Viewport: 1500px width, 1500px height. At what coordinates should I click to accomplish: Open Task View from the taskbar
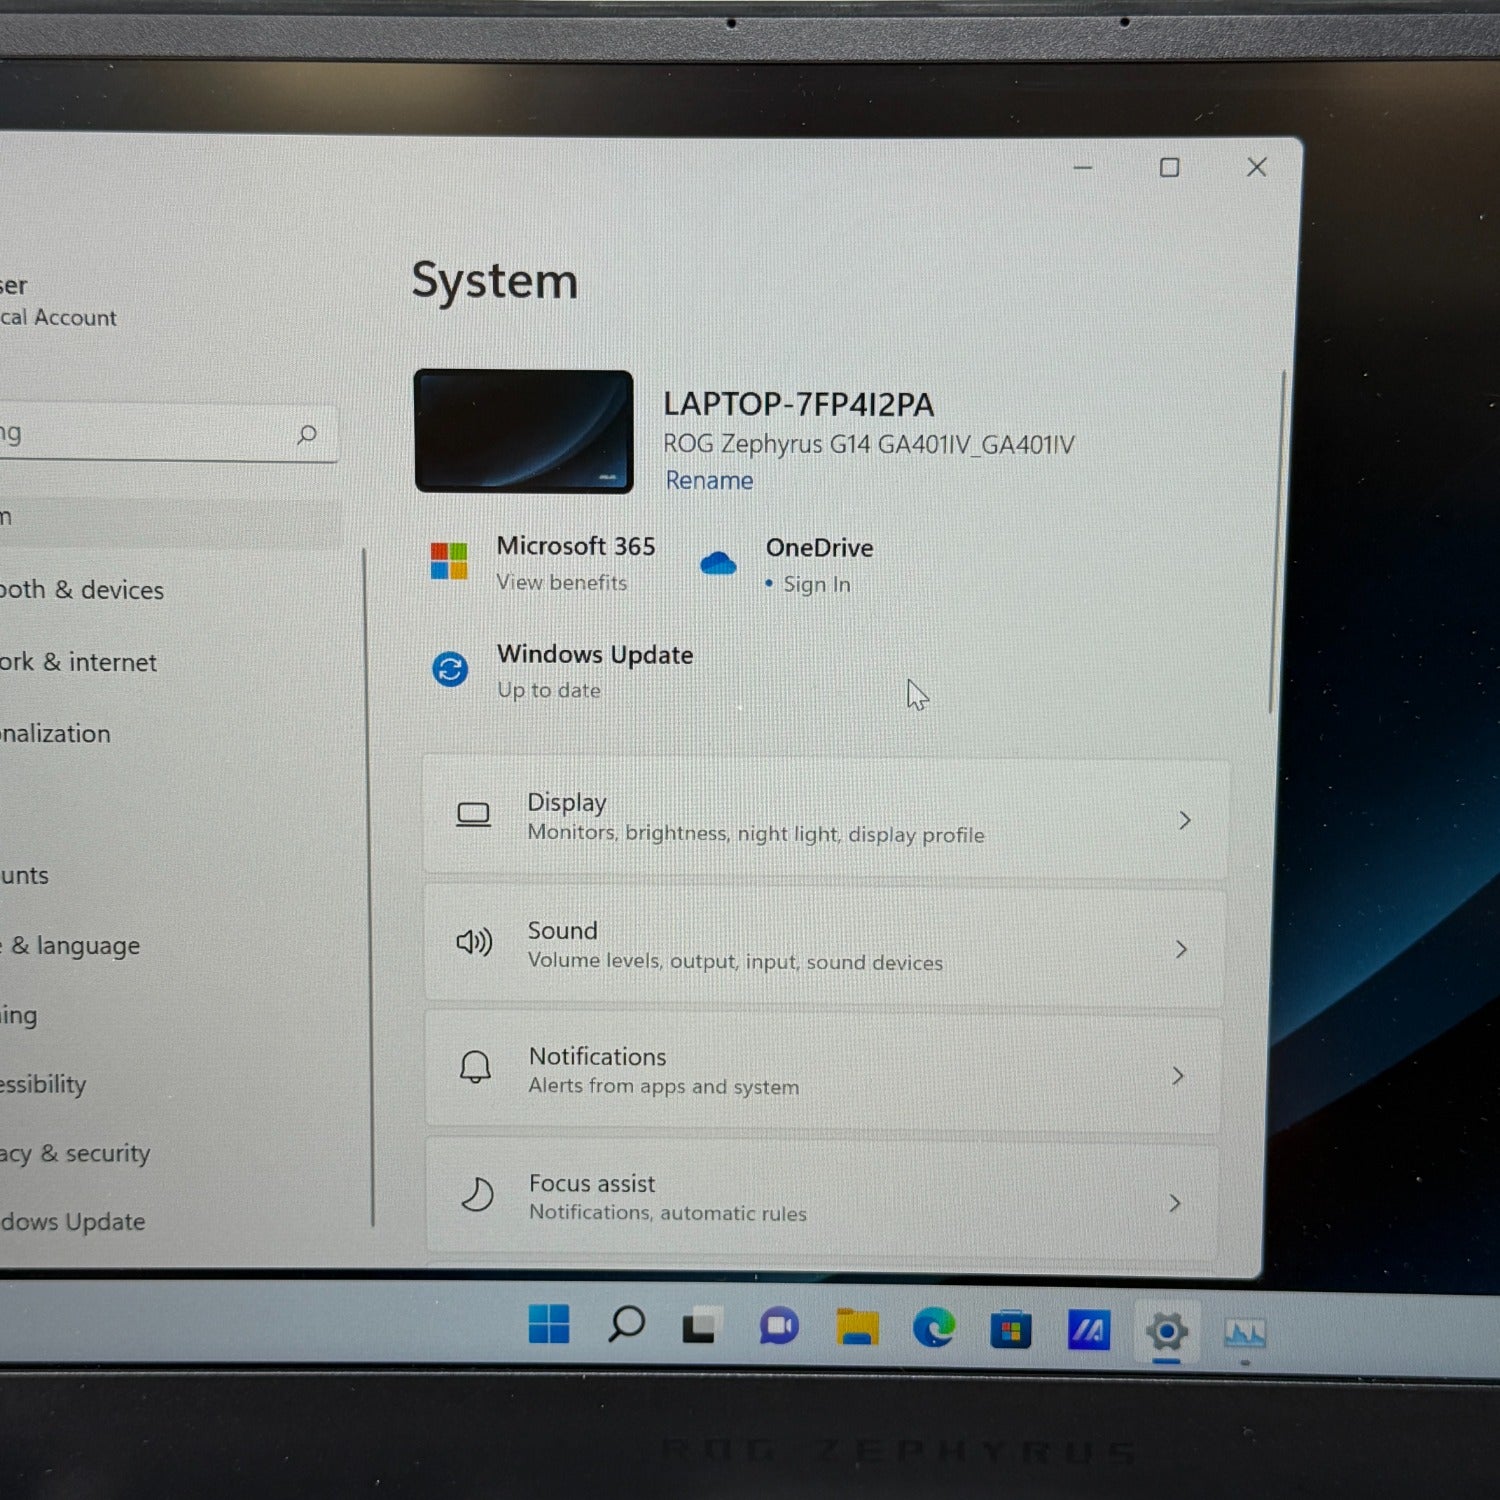(x=700, y=1326)
